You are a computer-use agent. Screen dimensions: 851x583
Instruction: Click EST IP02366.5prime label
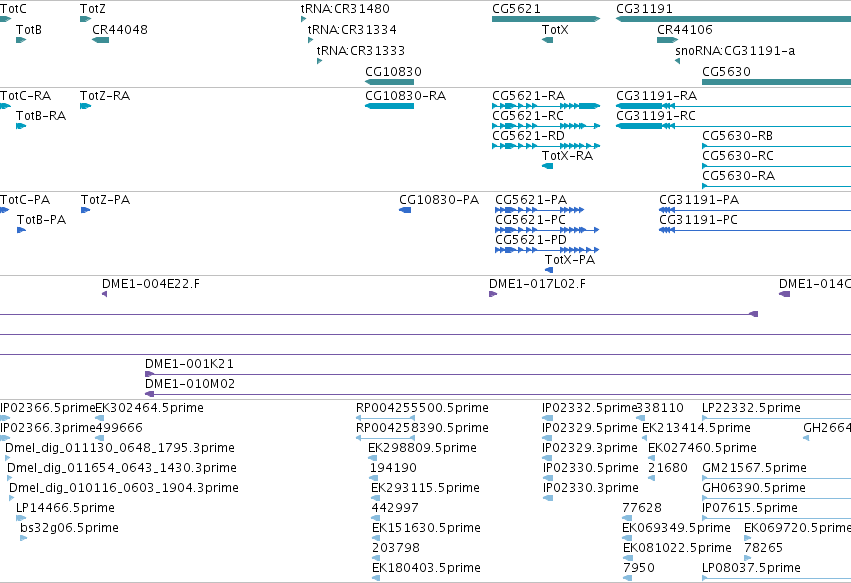pos(48,408)
